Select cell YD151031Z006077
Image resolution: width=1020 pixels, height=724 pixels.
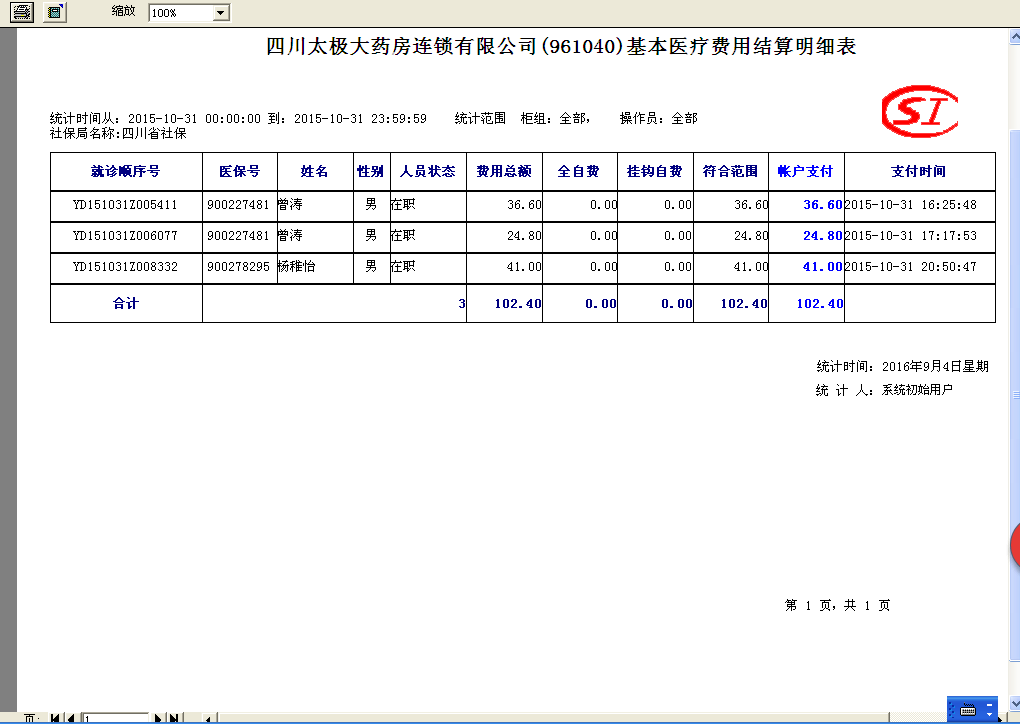click(x=126, y=235)
